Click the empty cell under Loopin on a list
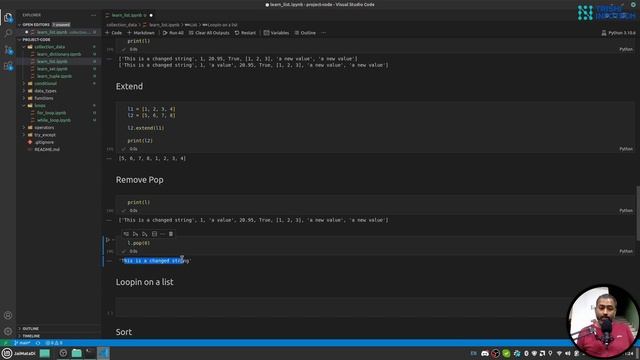 click(375, 307)
